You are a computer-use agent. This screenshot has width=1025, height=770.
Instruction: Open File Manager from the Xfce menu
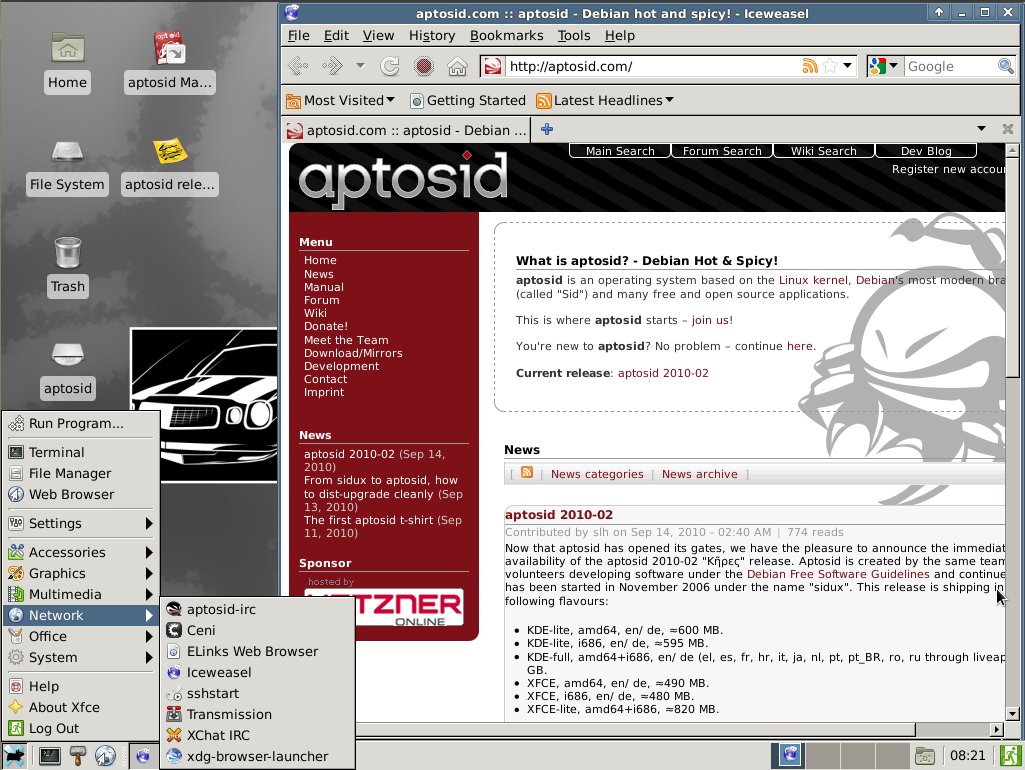click(x=81, y=473)
